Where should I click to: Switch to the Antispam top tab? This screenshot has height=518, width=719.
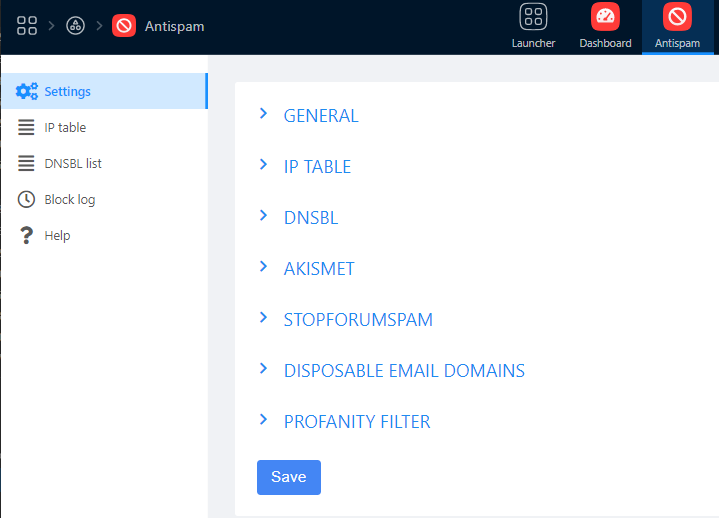pyautogui.click(x=677, y=27)
